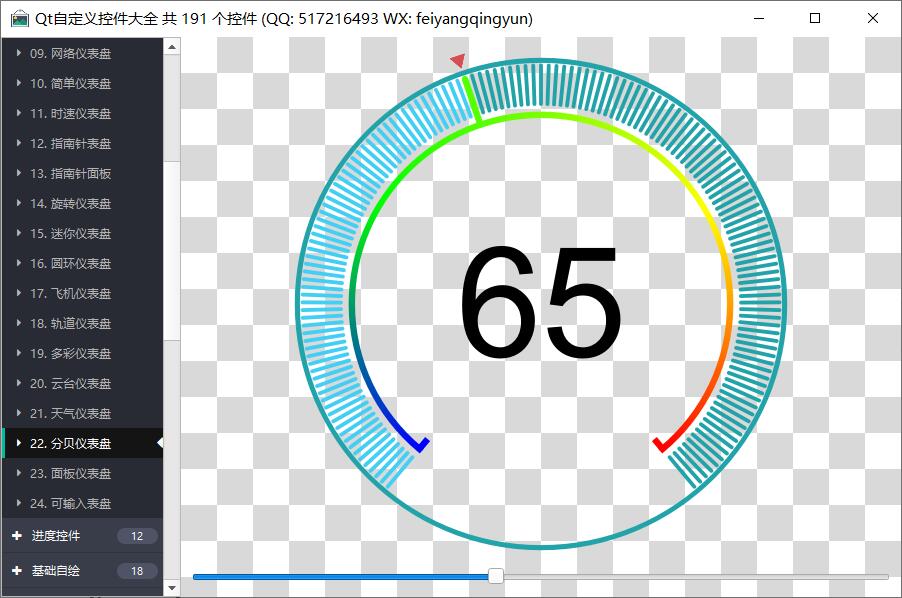This screenshot has width=902, height=598.
Task: Open 24. 可输入表盘 item
Action: pos(70,503)
